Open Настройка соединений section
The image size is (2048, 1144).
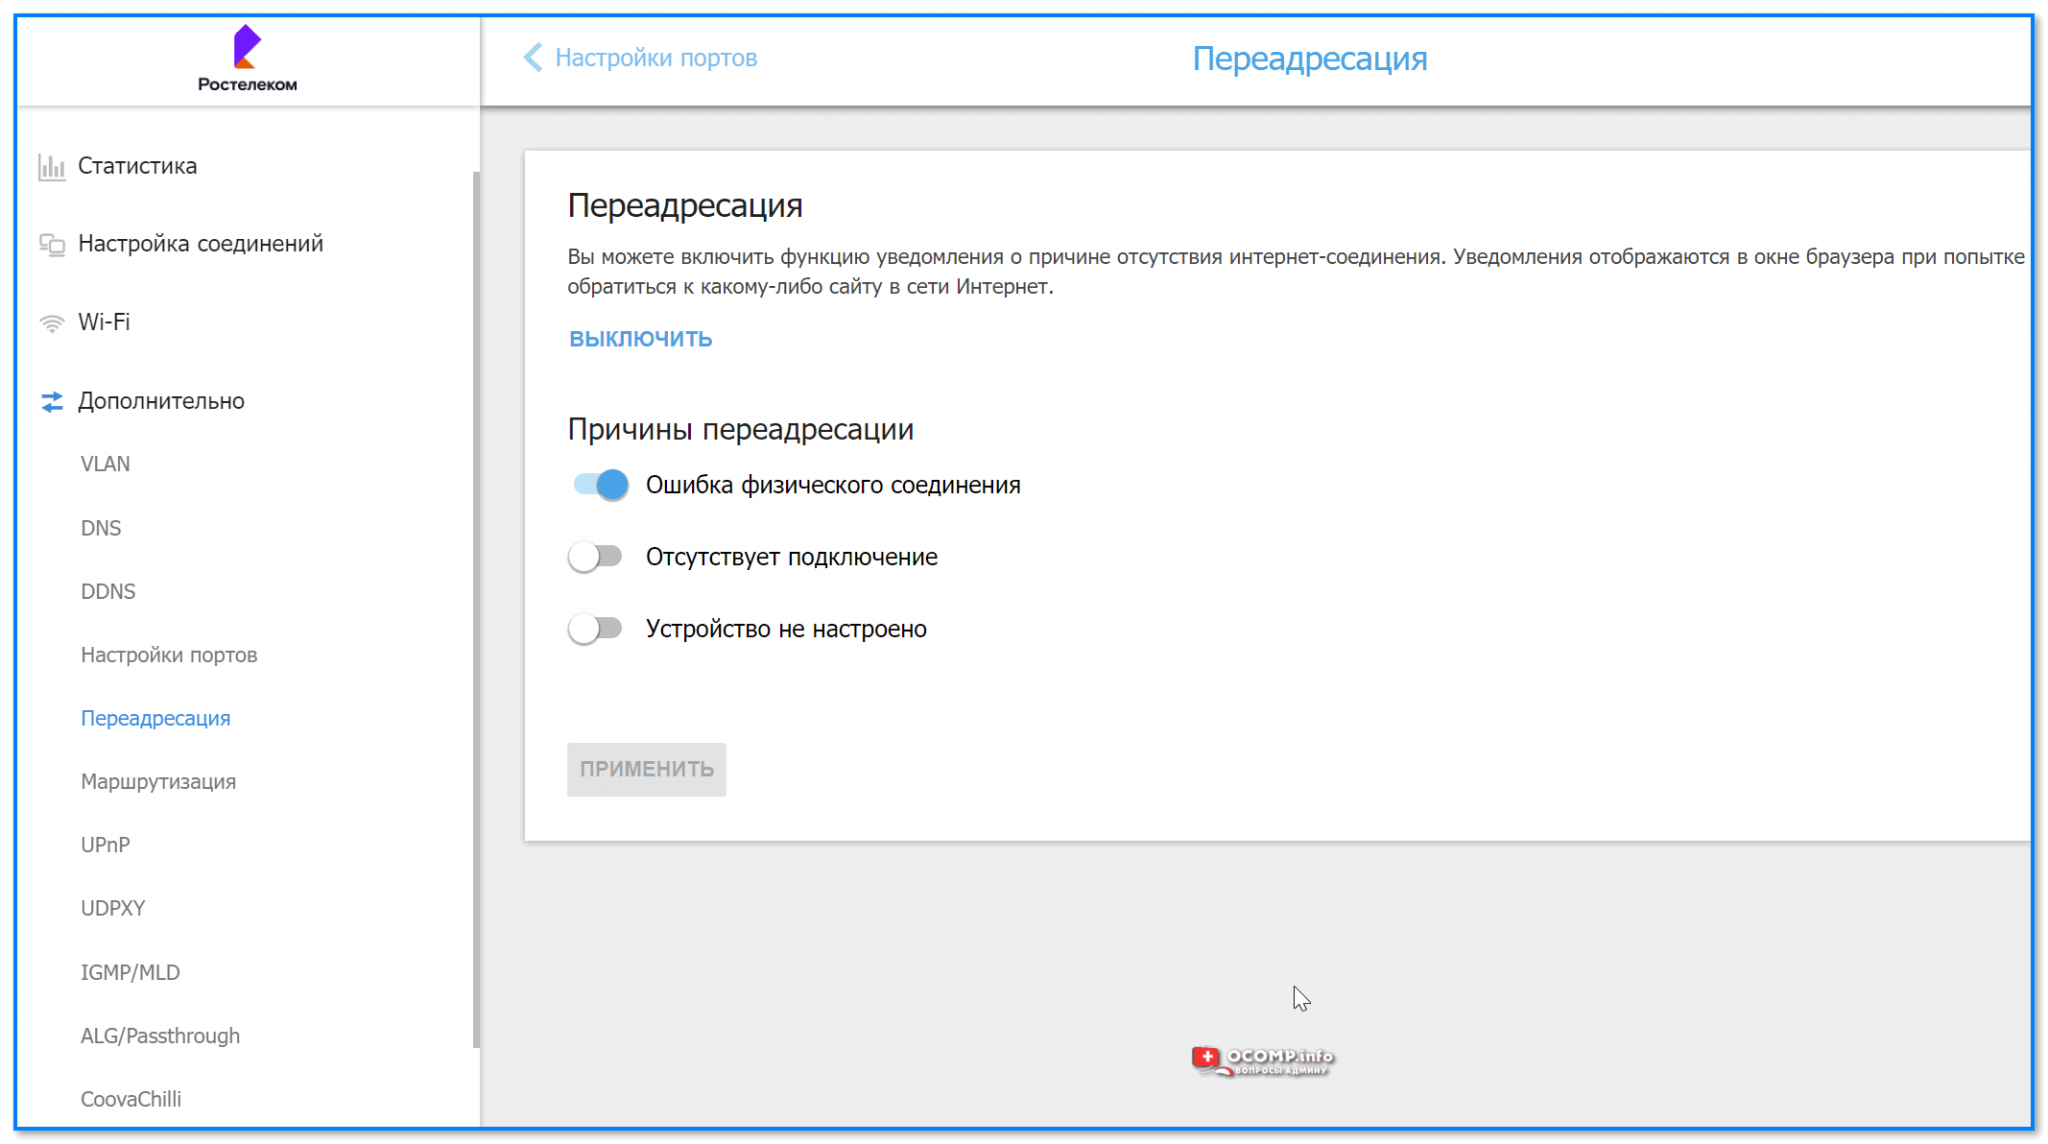tap(200, 244)
